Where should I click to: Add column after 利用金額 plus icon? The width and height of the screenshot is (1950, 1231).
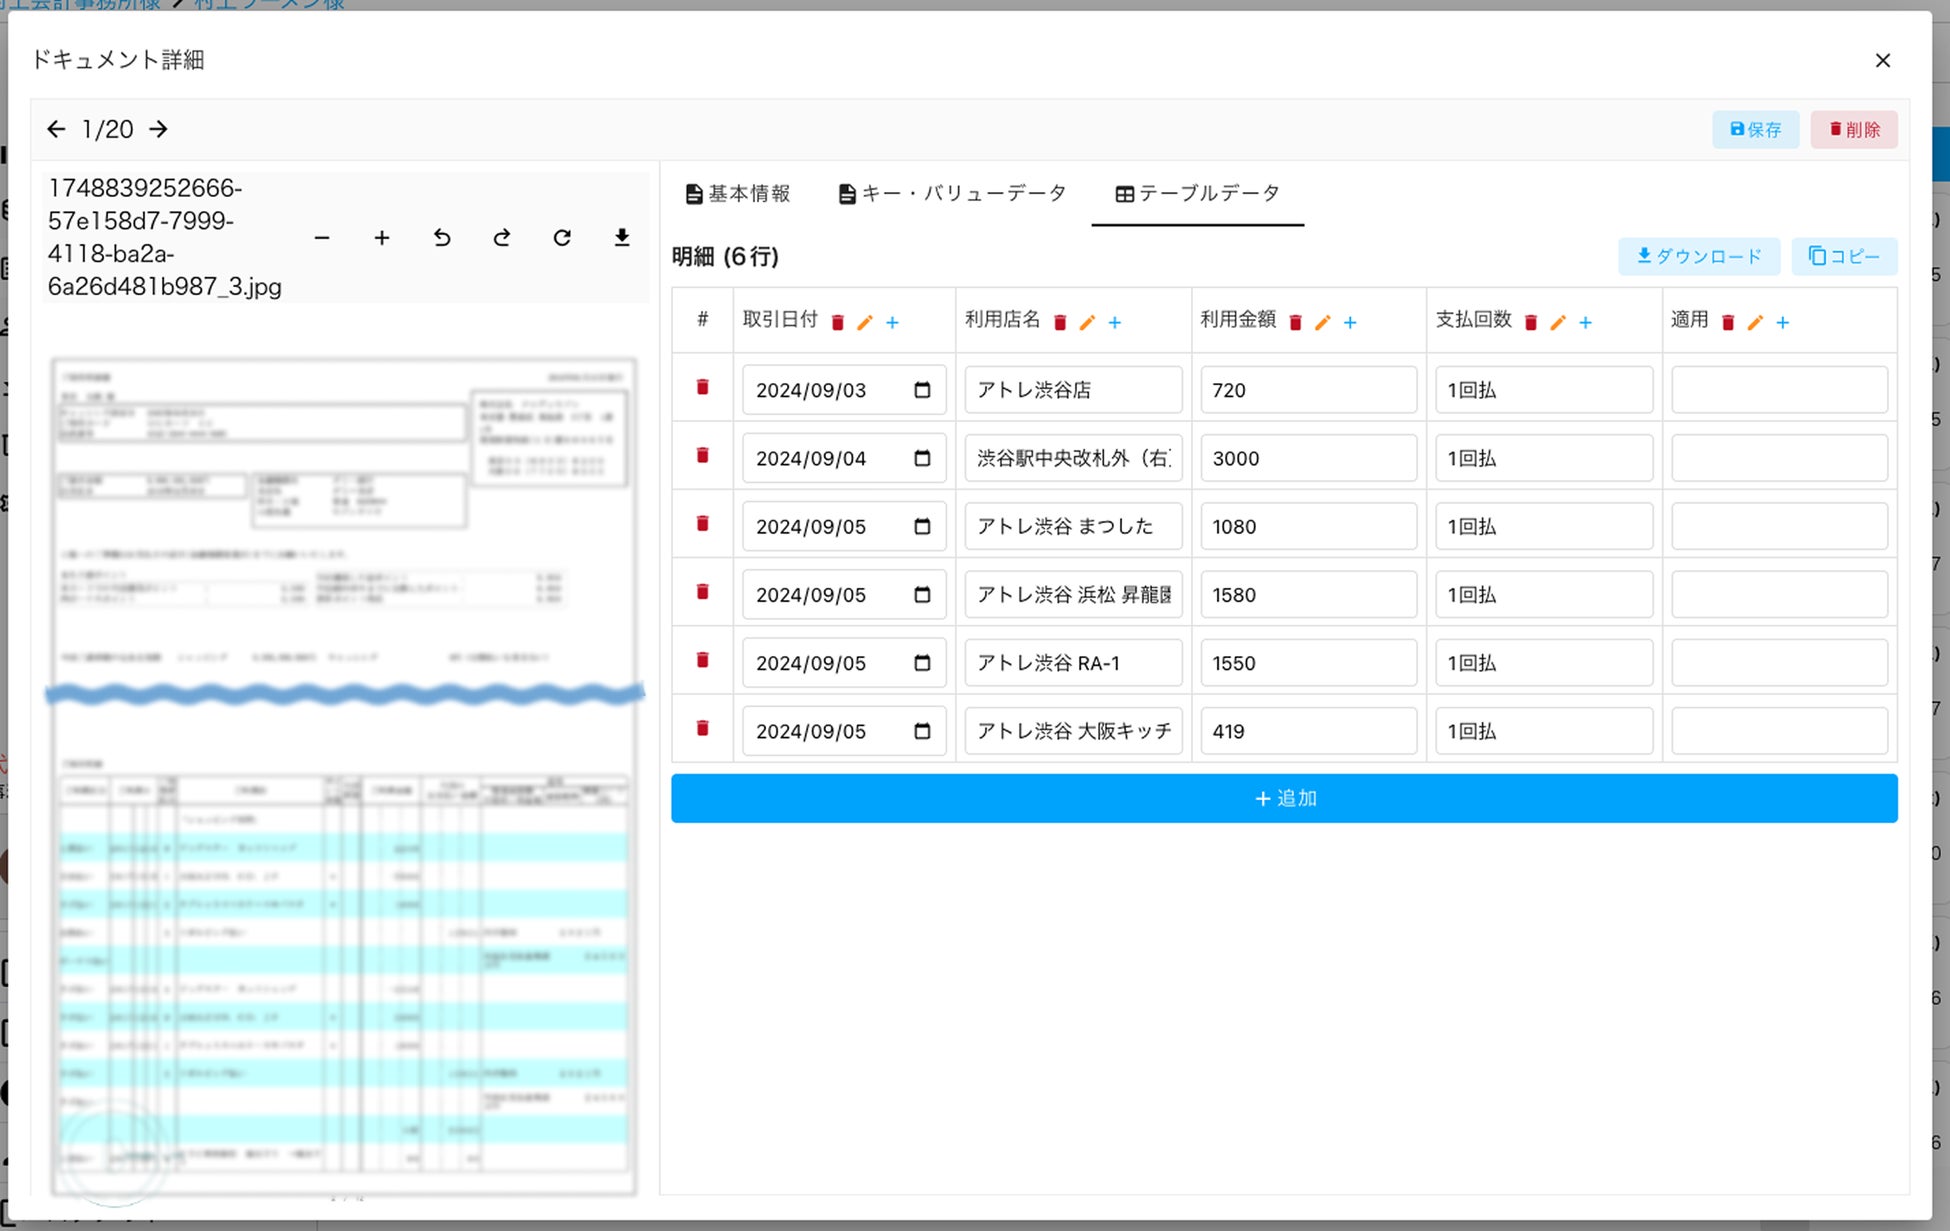(x=1350, y=322)
